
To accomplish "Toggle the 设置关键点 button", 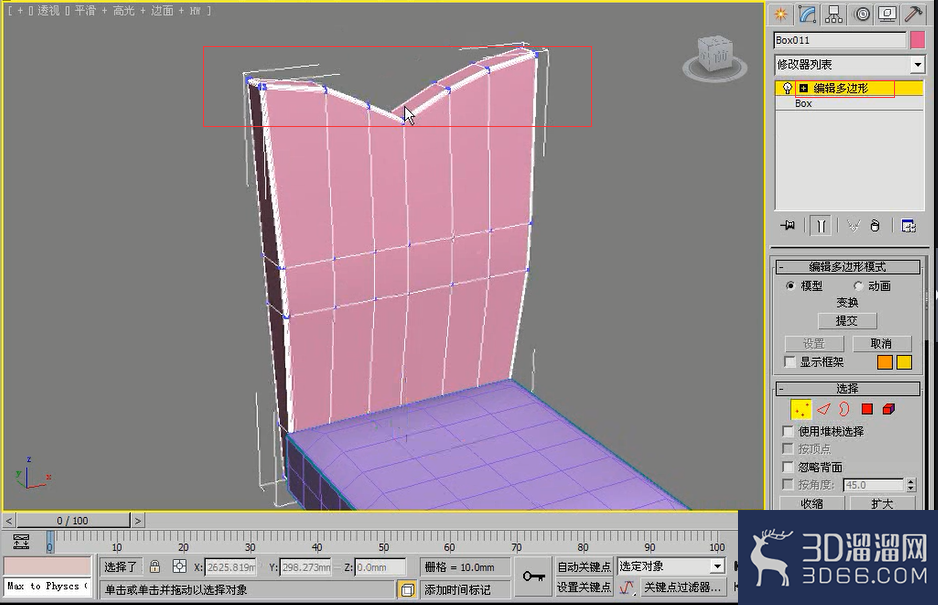I will [584, 588].
